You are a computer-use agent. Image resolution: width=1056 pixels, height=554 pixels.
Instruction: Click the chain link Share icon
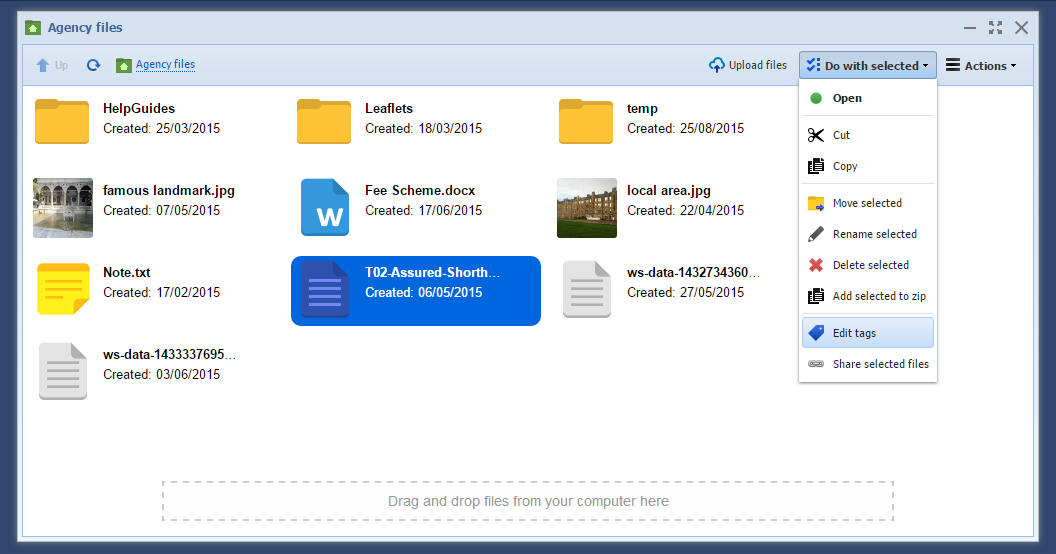tap(816, 364)
